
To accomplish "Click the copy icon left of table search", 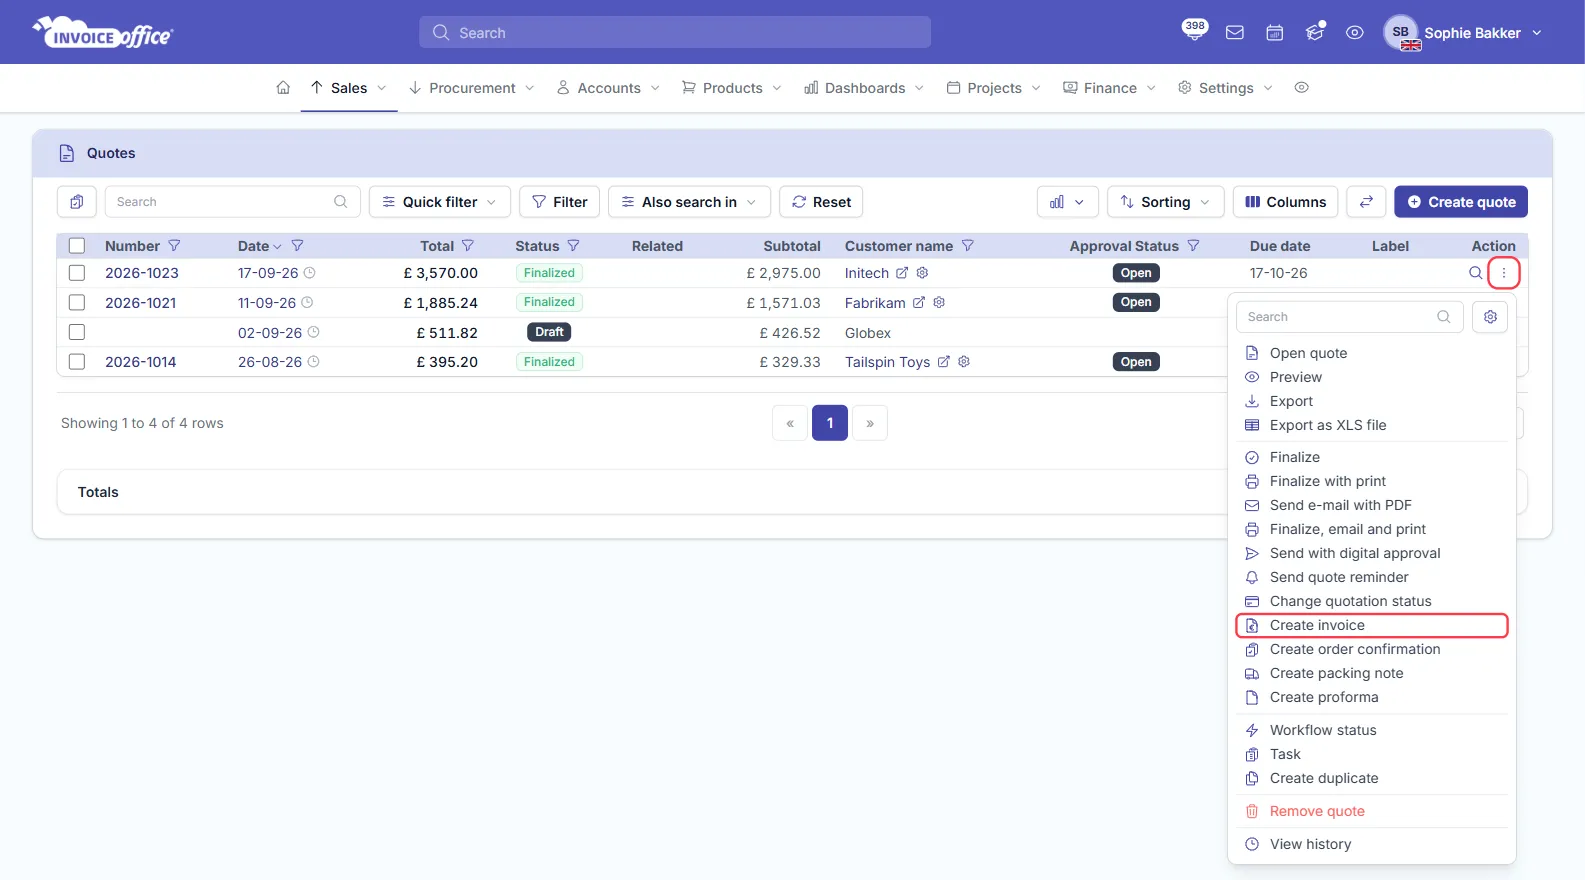I will click(77, 202).
